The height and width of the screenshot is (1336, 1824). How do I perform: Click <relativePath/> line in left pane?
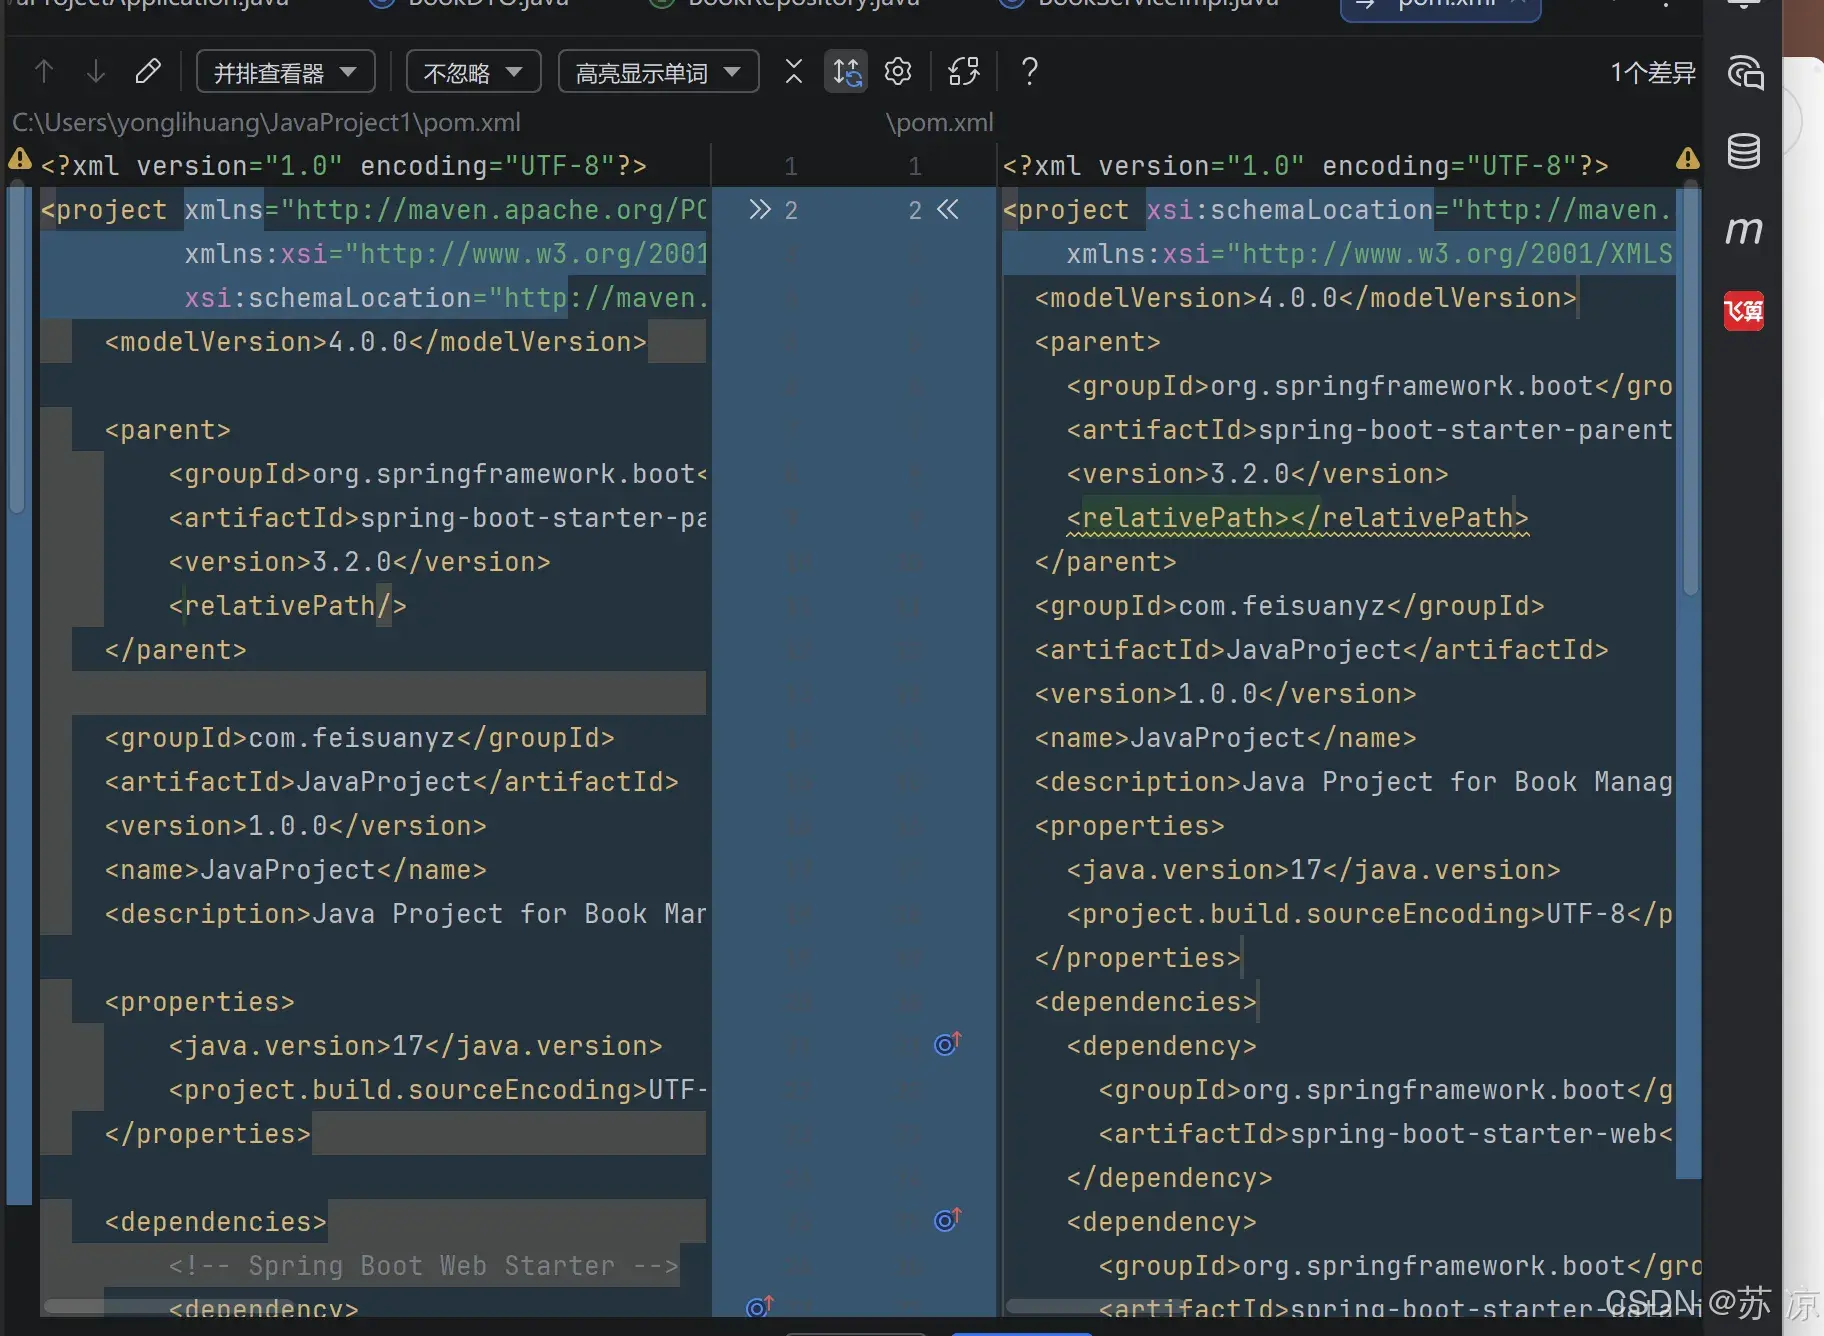point(288,606)
